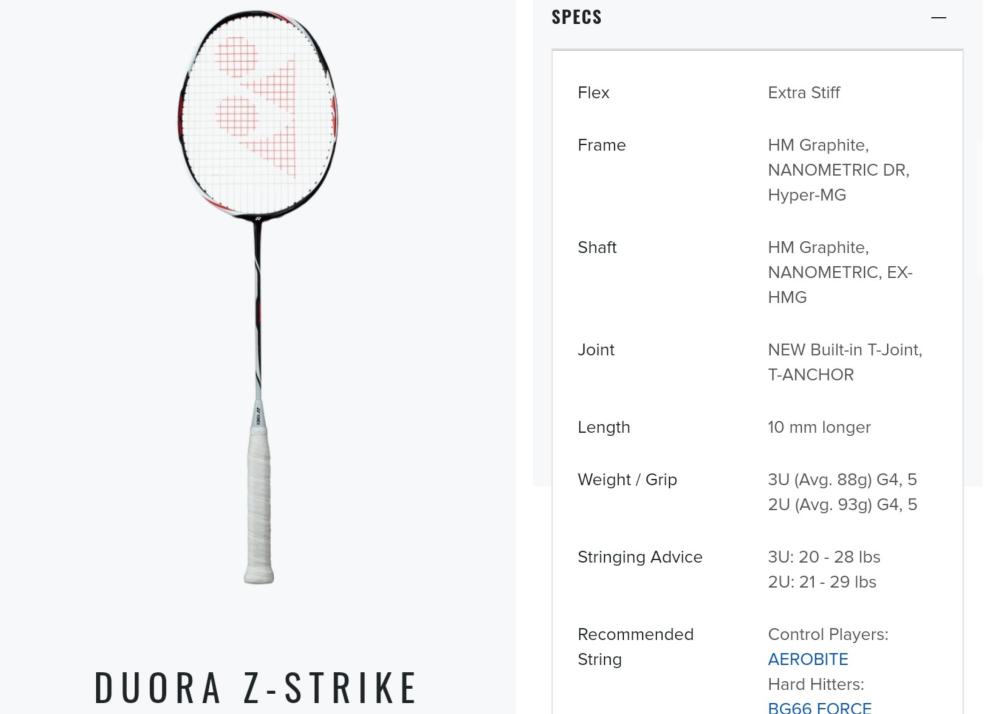
Task: Select the 2U: 21 - 29 lbs text
Action: pyautogui.click(x=821, y=582)
